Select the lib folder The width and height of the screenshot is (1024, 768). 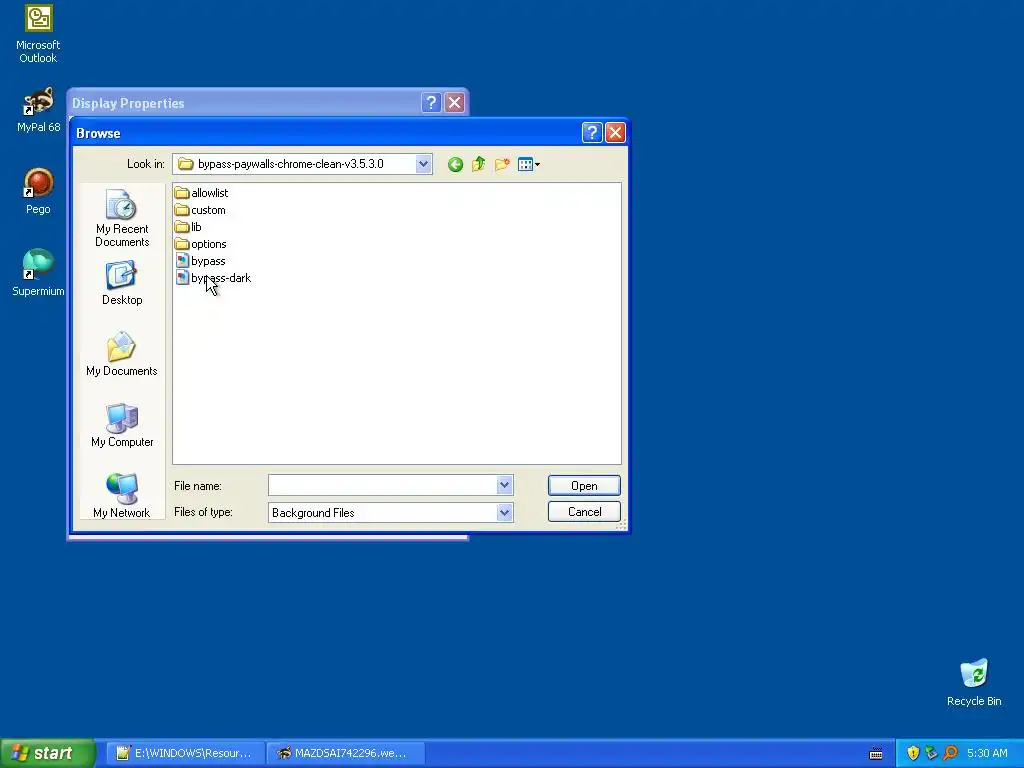pyautogui.click(x=189, y=227)
